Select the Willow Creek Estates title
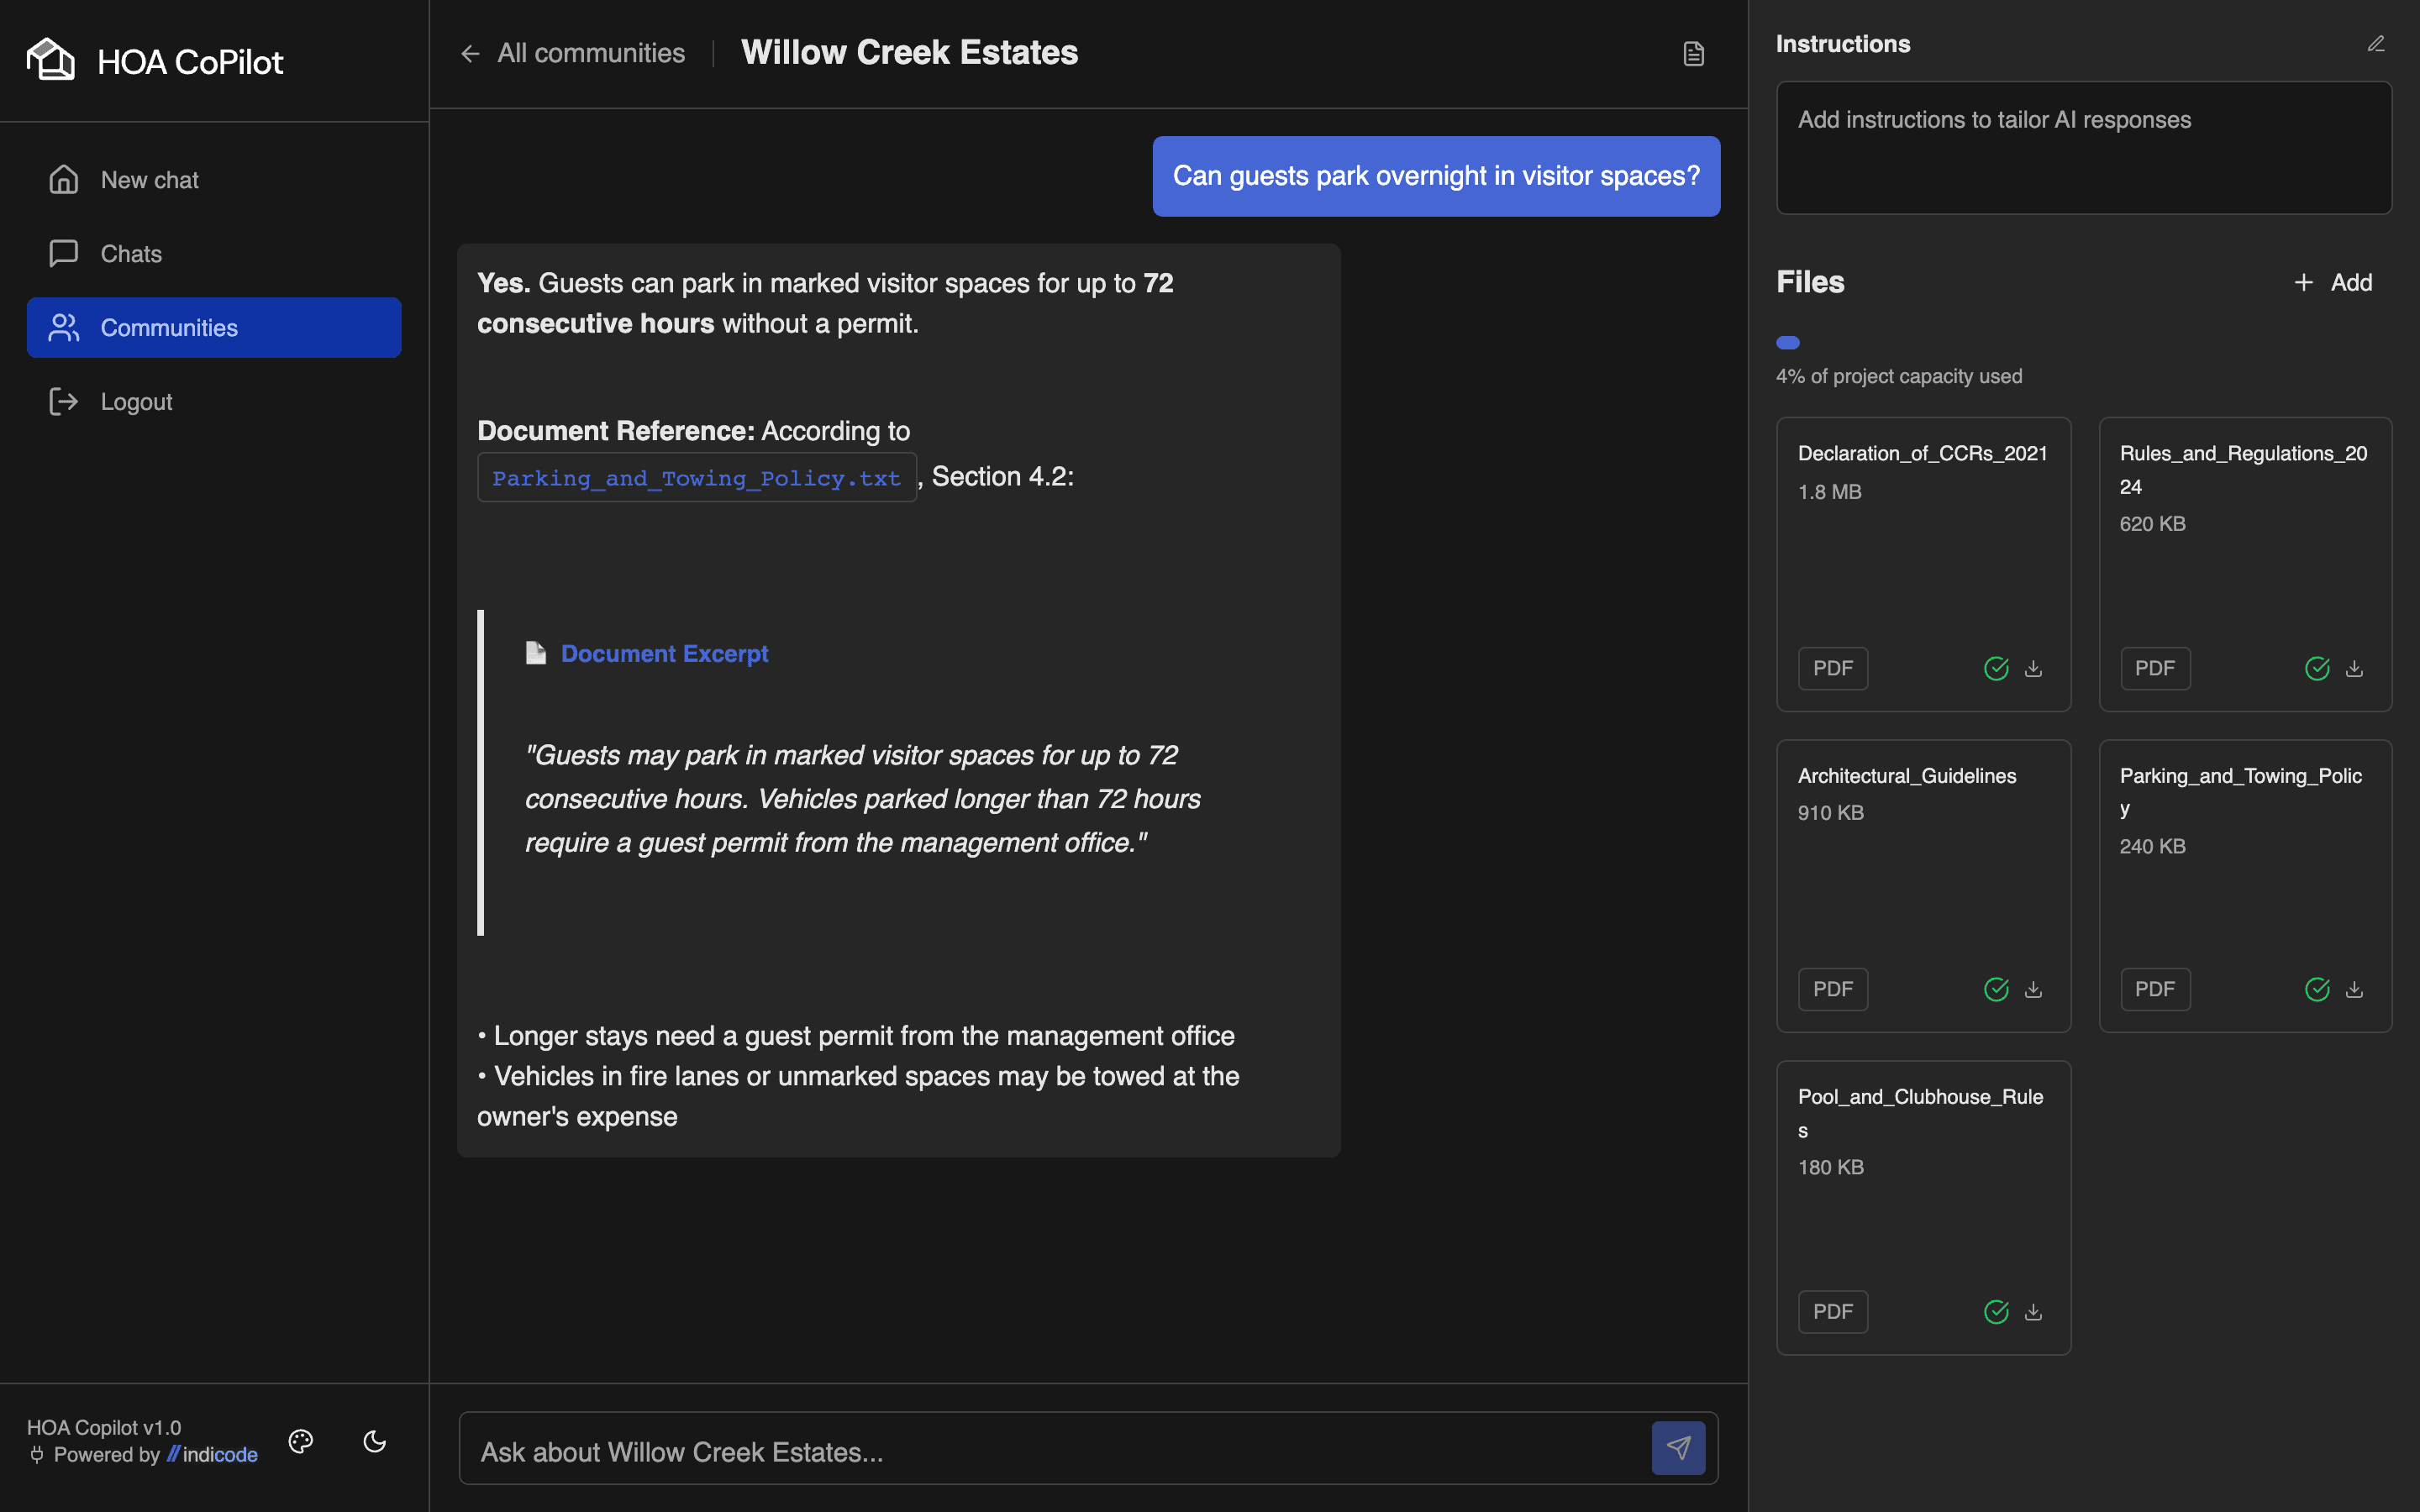Image resolution: width=2420 pixels, height=1512 pixels. point(909,53)
